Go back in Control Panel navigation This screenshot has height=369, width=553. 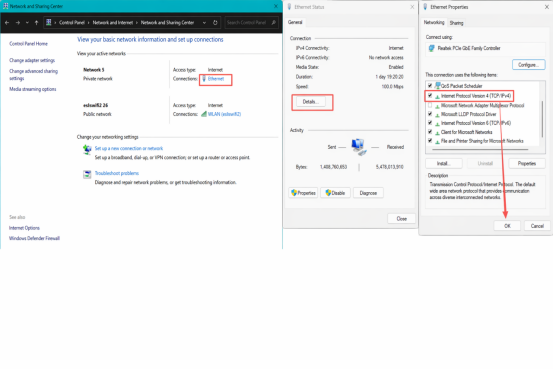coord(7,23)
